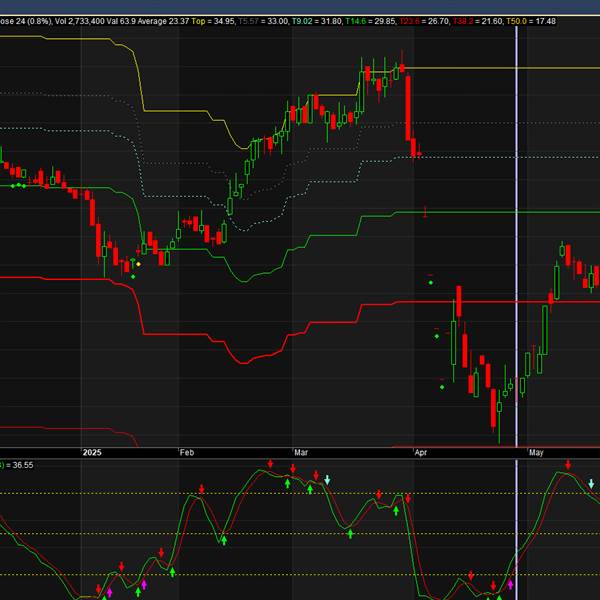
Task: Click the red down arrow at May oscillator peak
Action: (568, 465)
